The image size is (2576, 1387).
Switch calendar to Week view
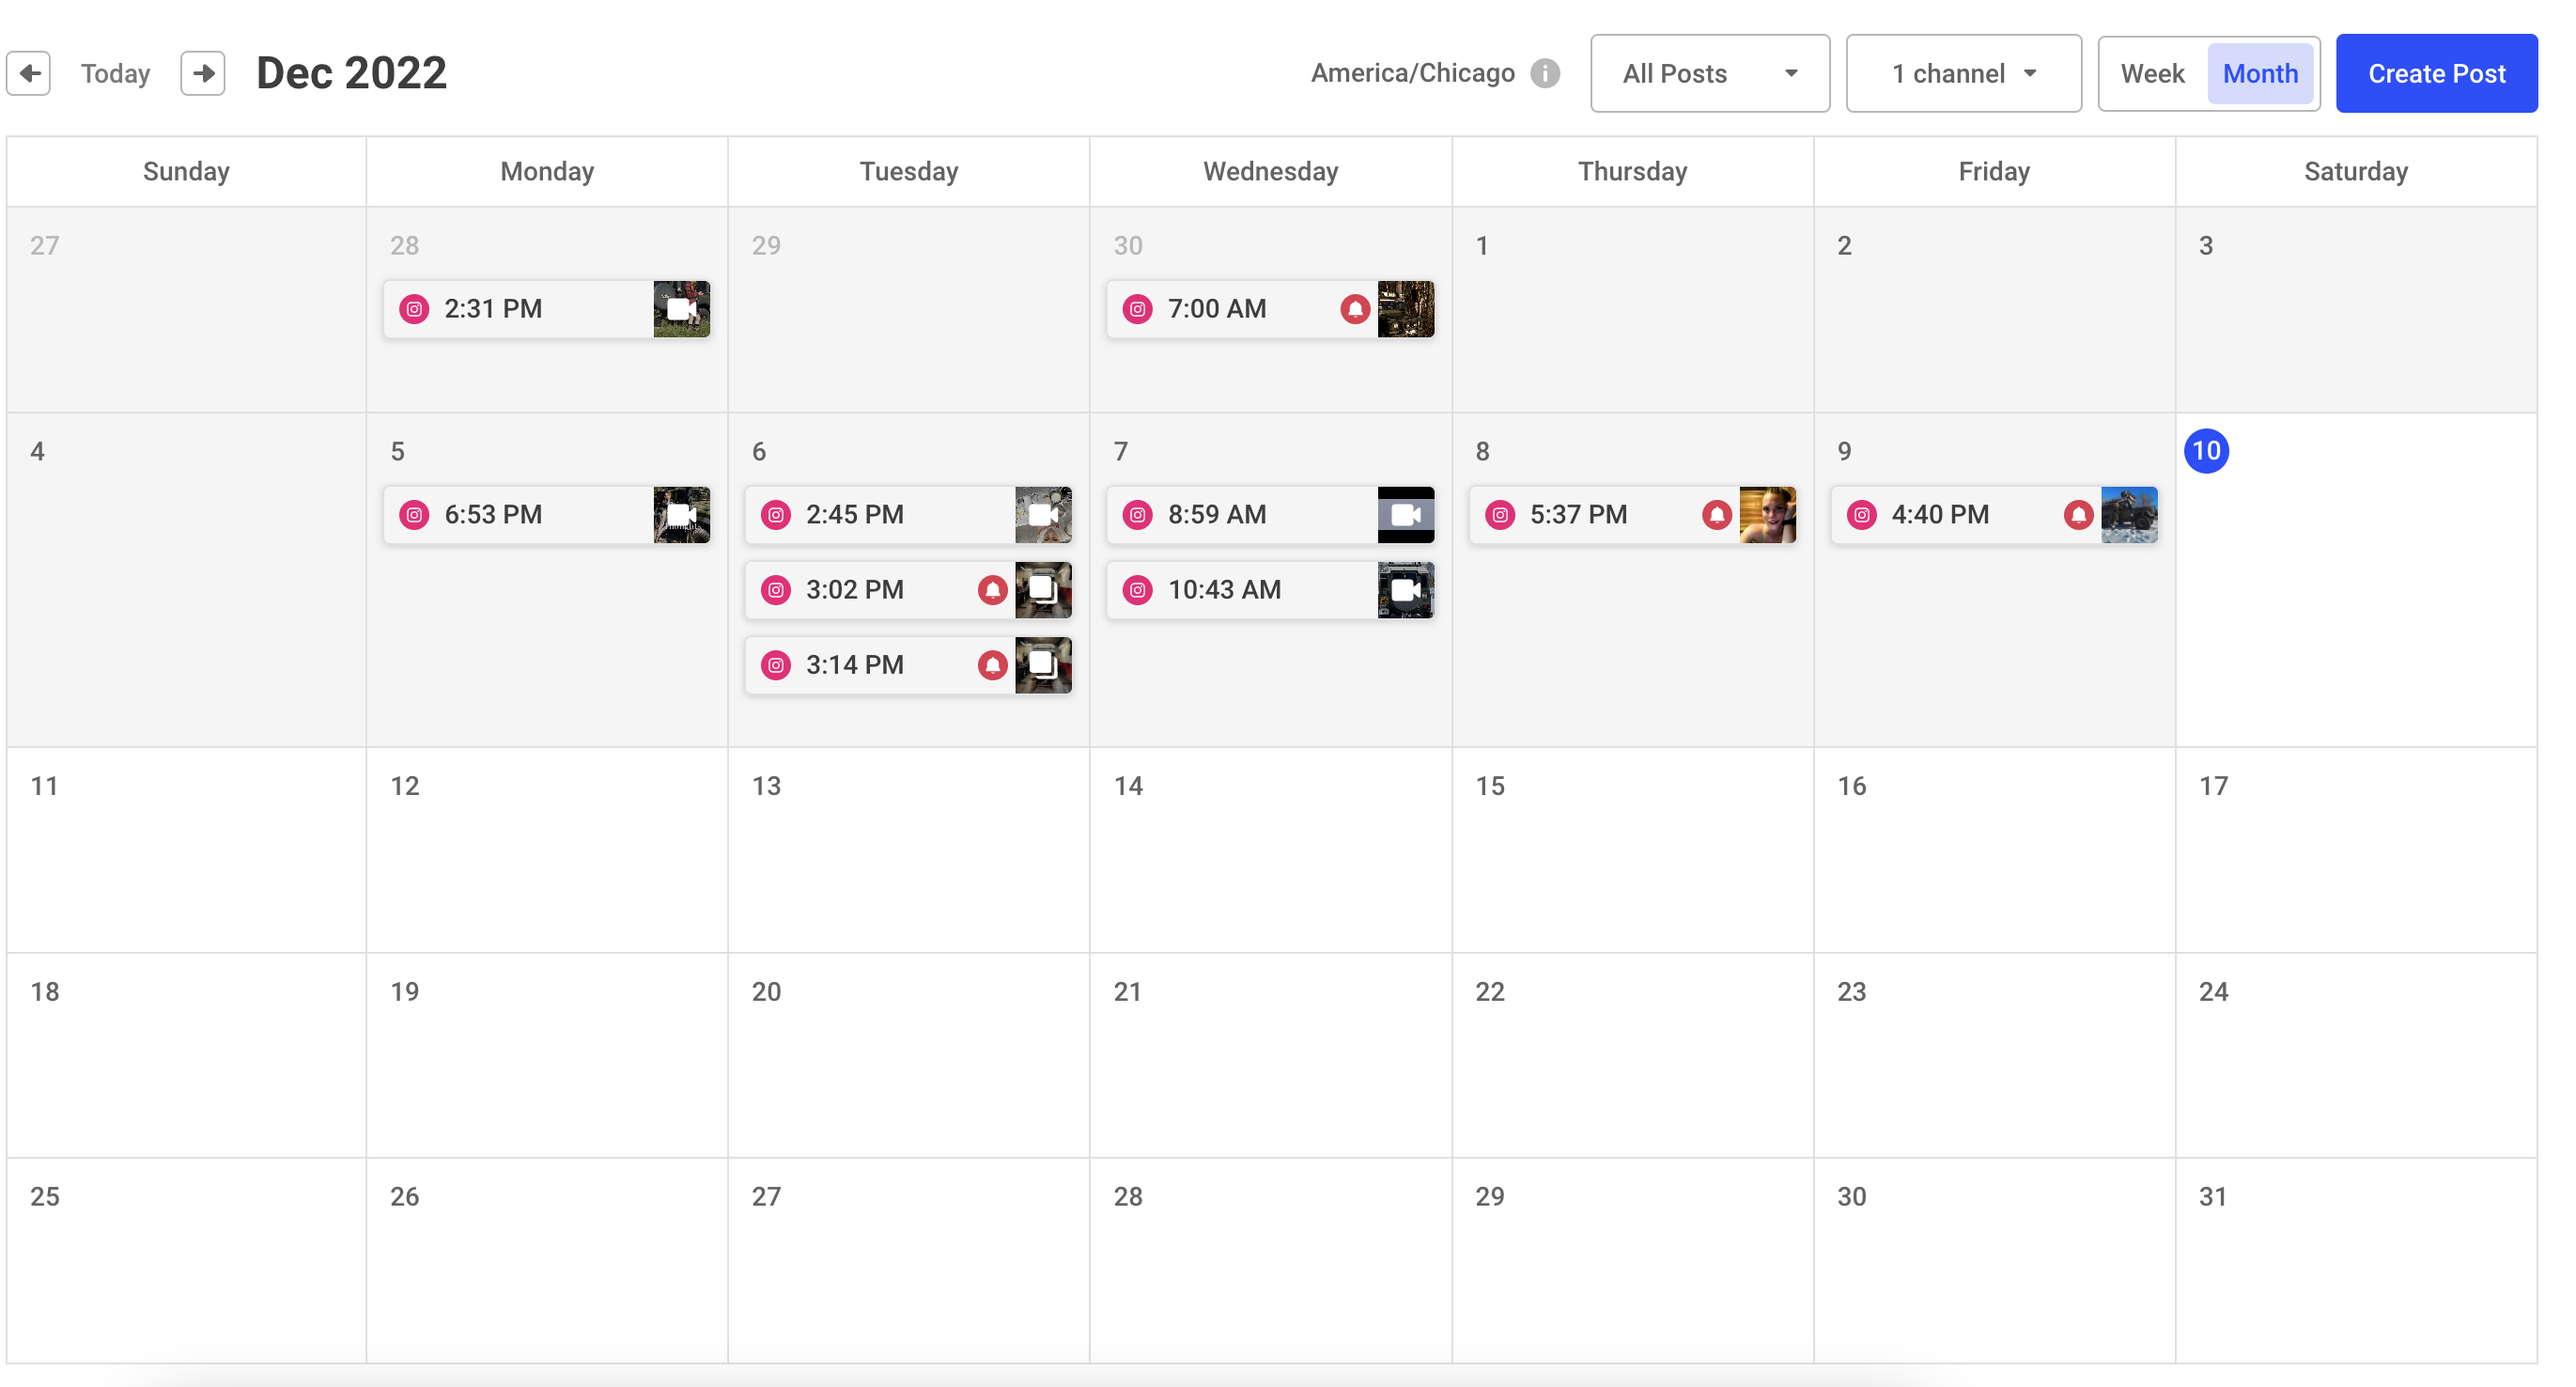[x=2152, y=74]
